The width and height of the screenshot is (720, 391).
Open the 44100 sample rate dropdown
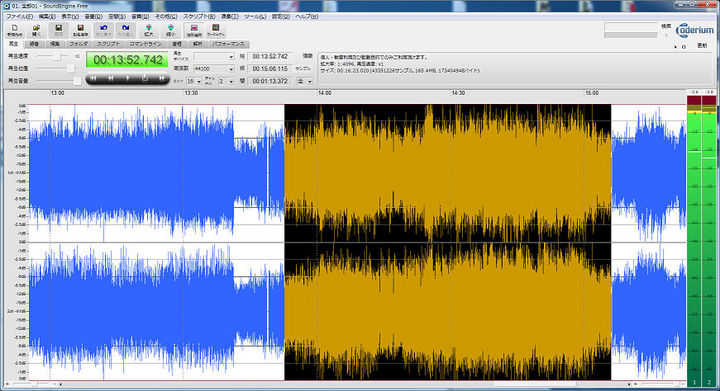pos(214,68)
